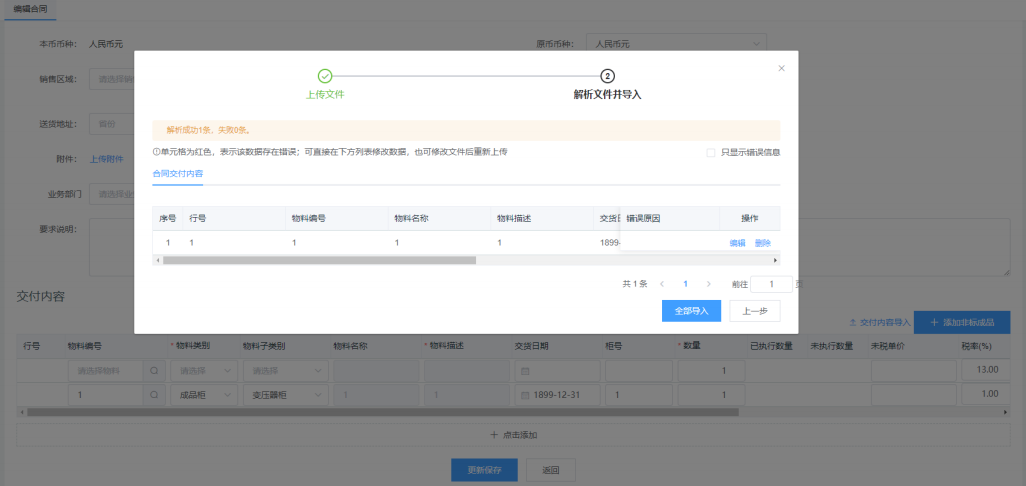
Task: Enable the 只显示错误信息 checkbox
Action: (711, 153)
